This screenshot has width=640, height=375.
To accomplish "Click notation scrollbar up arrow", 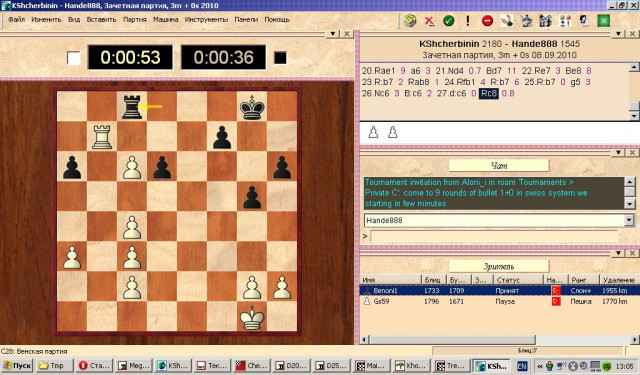I will point(634,67).
